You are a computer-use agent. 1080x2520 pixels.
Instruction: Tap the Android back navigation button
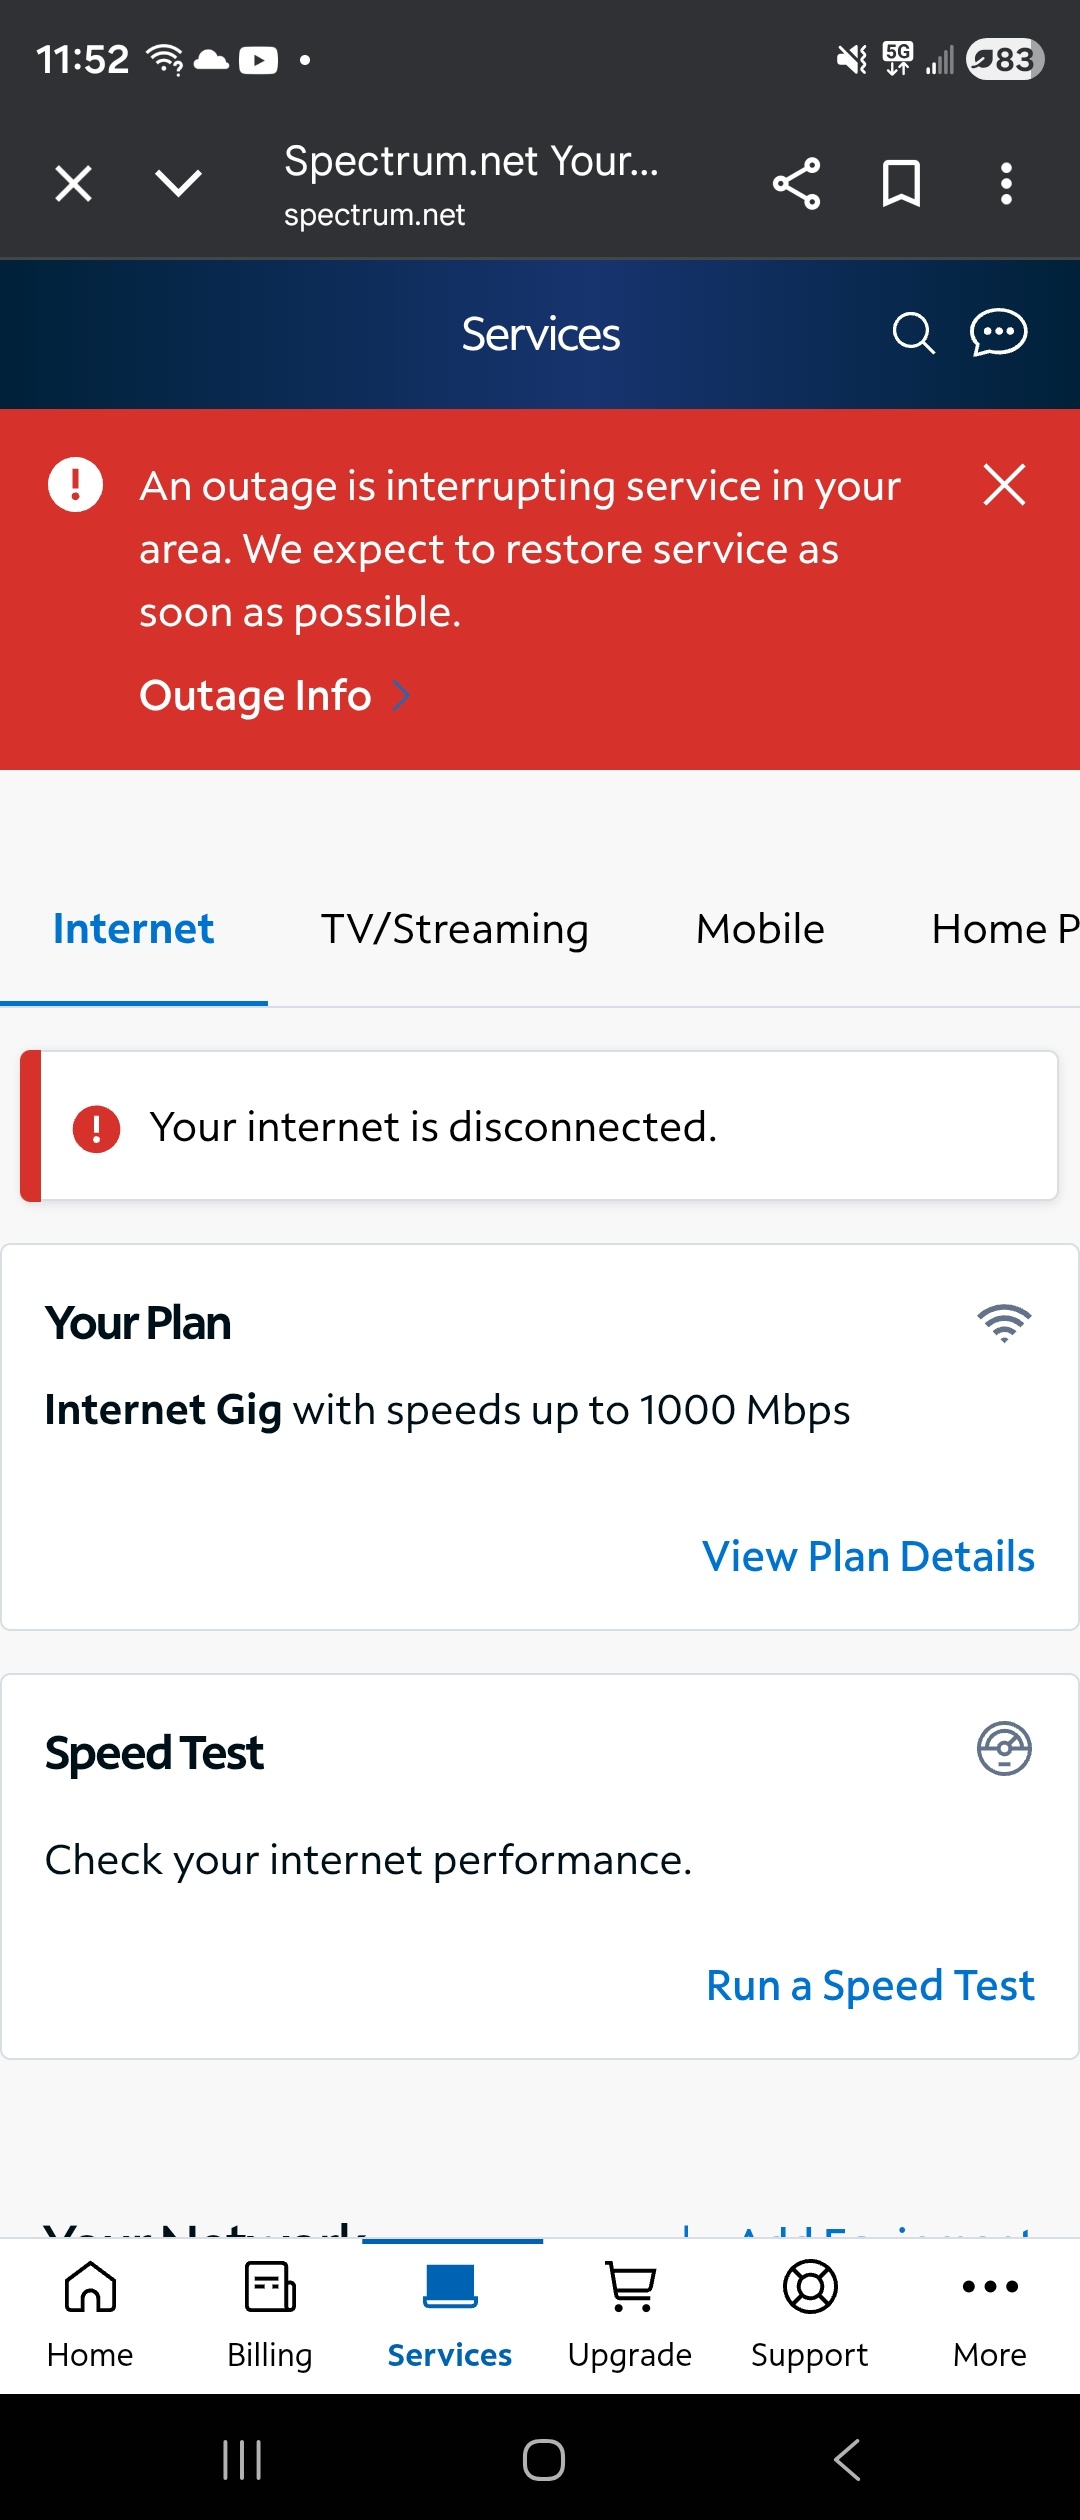click(847, 2459)
